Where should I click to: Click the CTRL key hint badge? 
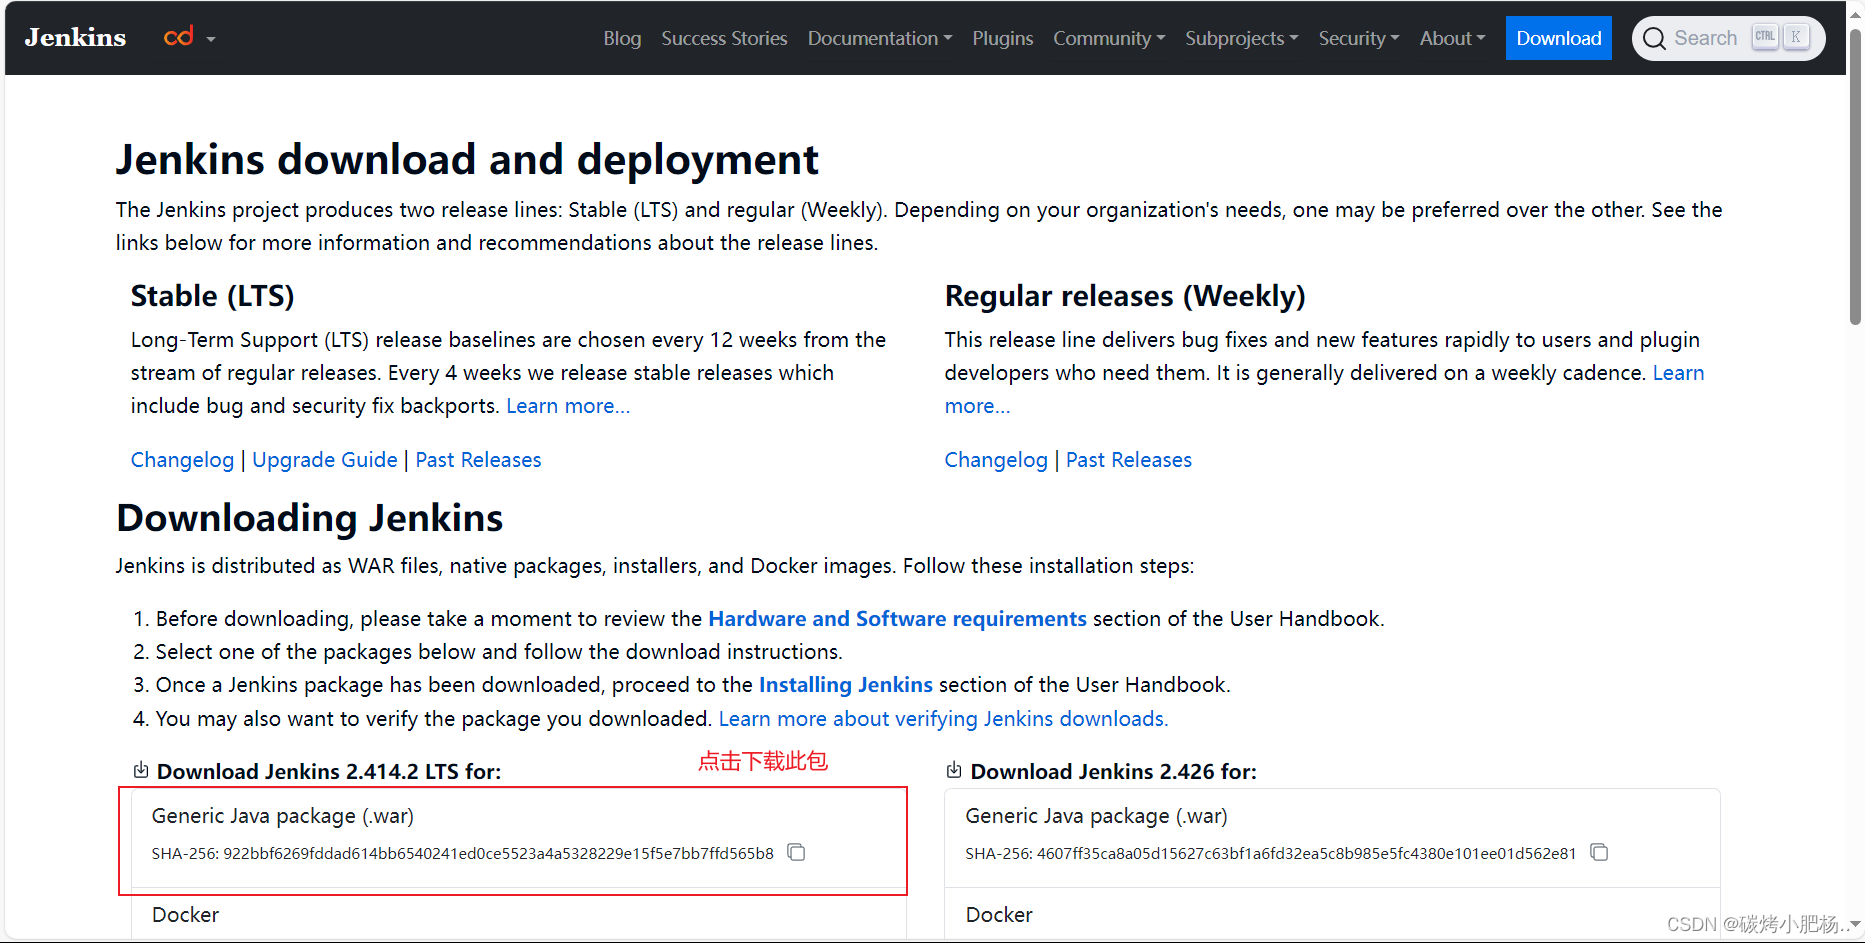tap(1765, 36)
